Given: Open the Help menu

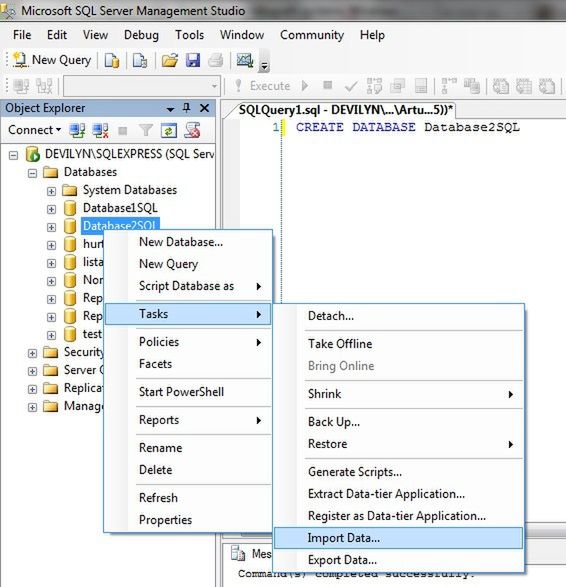Looking at the screenshot, I should (372, 35).
